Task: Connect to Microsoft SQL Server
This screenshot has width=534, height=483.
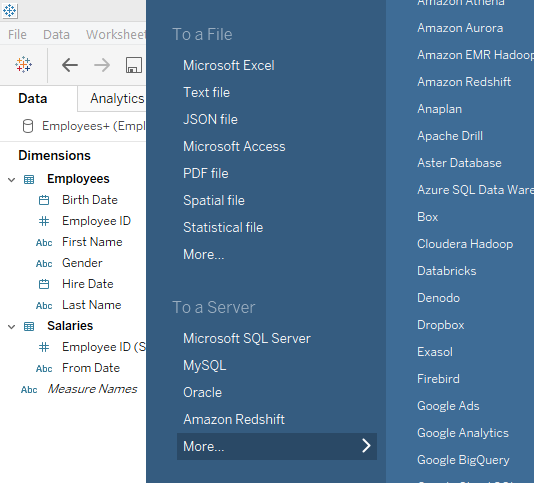Action: pos(247,338)
